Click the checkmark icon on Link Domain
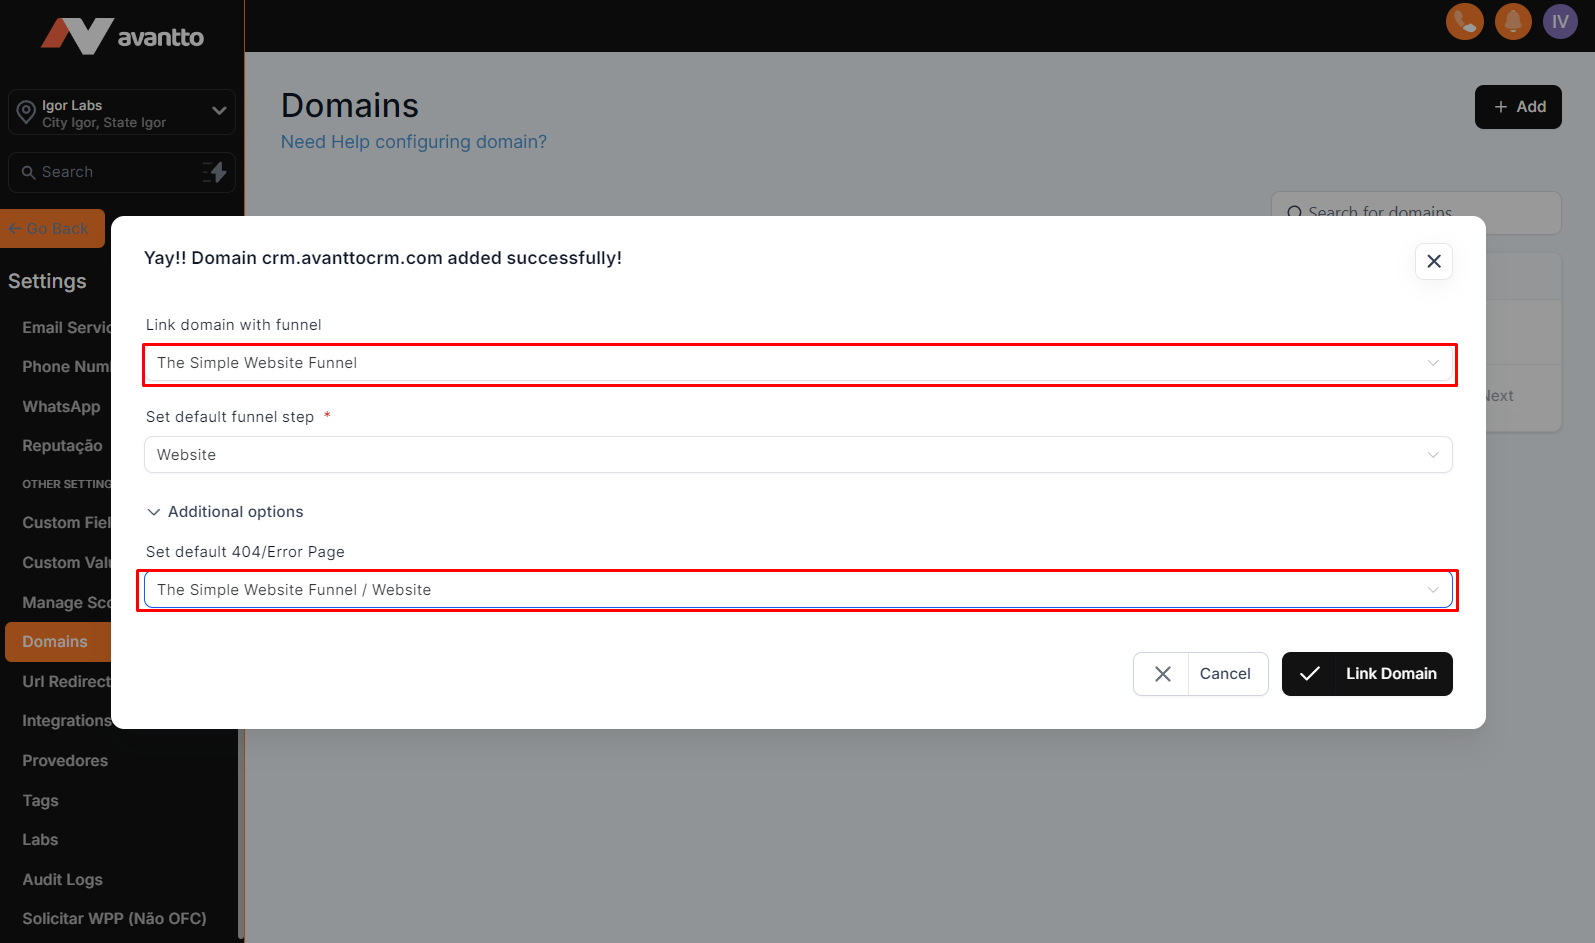Viewport: 1595px width, 943px height. pyautogui.click(x=1309, y=674)
